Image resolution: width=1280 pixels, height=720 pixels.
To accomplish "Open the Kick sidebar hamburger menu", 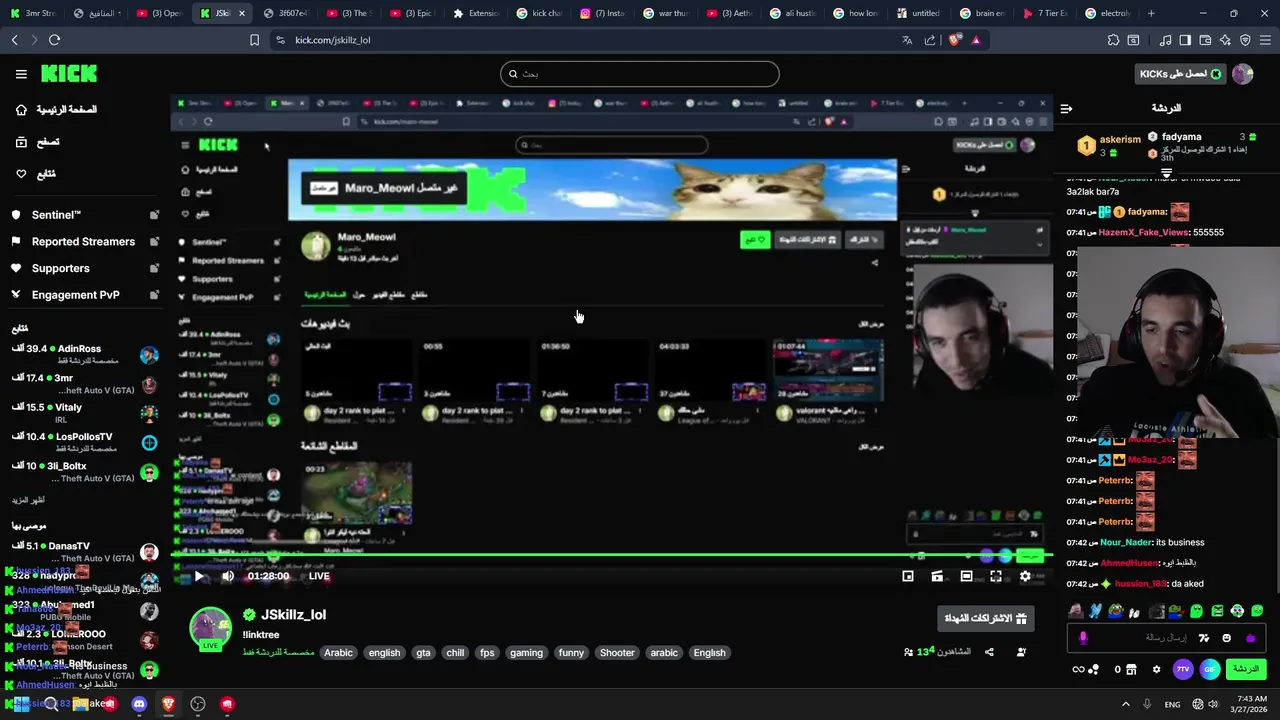I will (21, 74).
